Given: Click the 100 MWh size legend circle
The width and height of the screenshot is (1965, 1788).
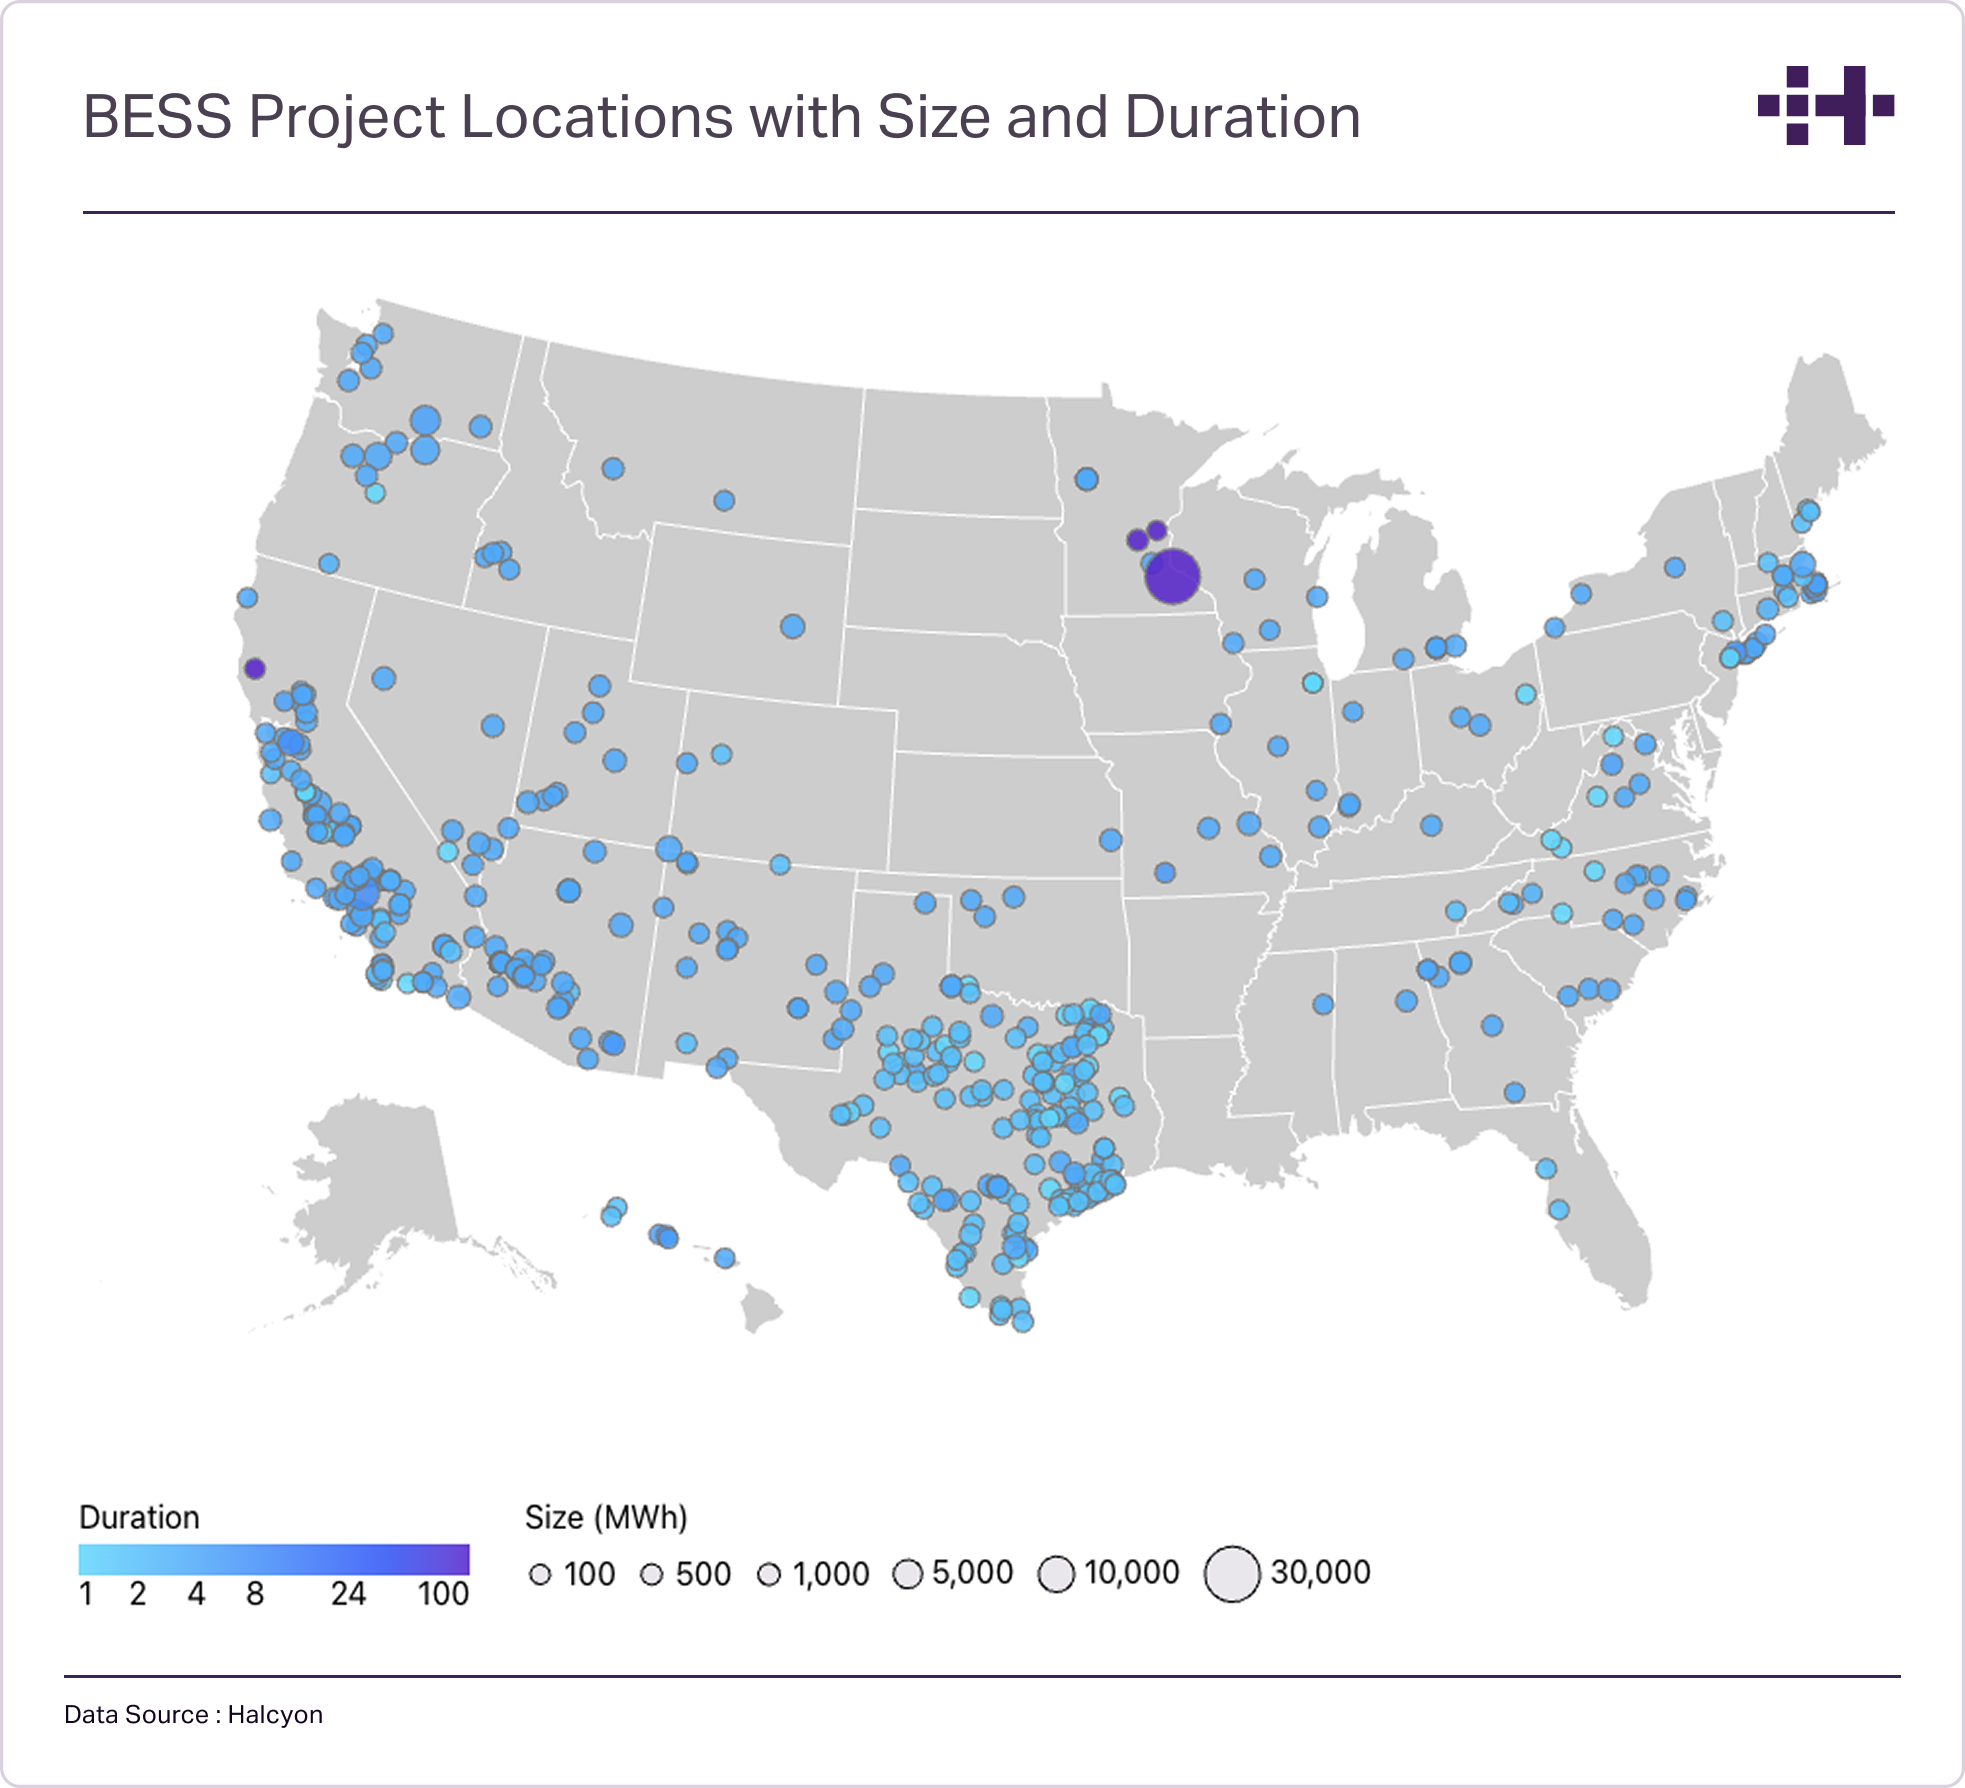Looking at the screenshot, I should [x=540, y=1575].
